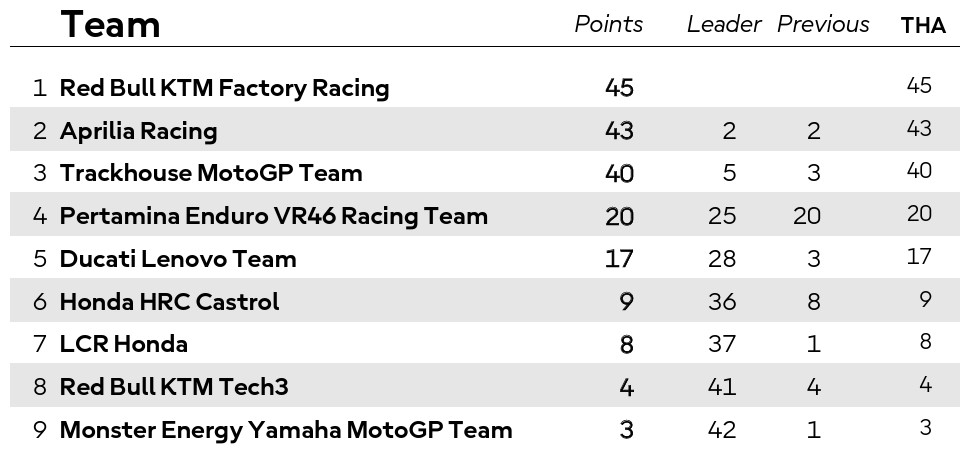Select Honda HRC Castrol's THA points cell
This screenshot has width=960, height=464.
coord(925,300)
